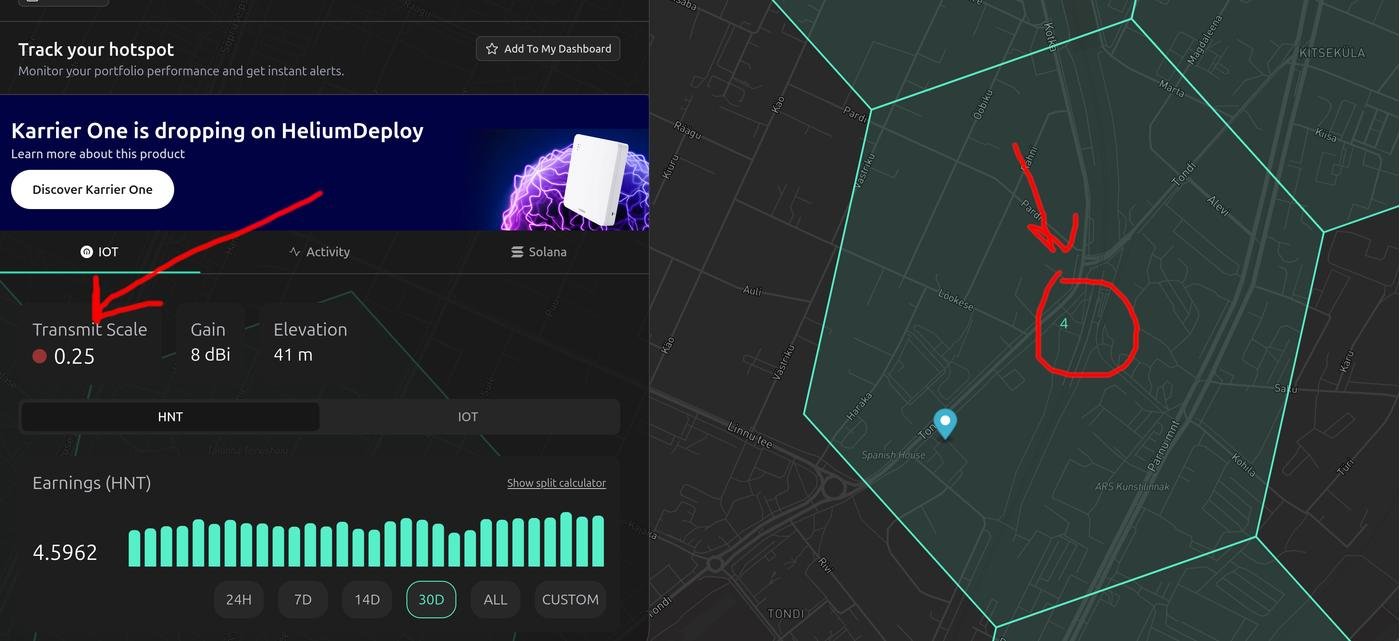Click the hex count number 4 on map
Viewport: 1400px width, 641px height.
click(x=1064, y=323)
